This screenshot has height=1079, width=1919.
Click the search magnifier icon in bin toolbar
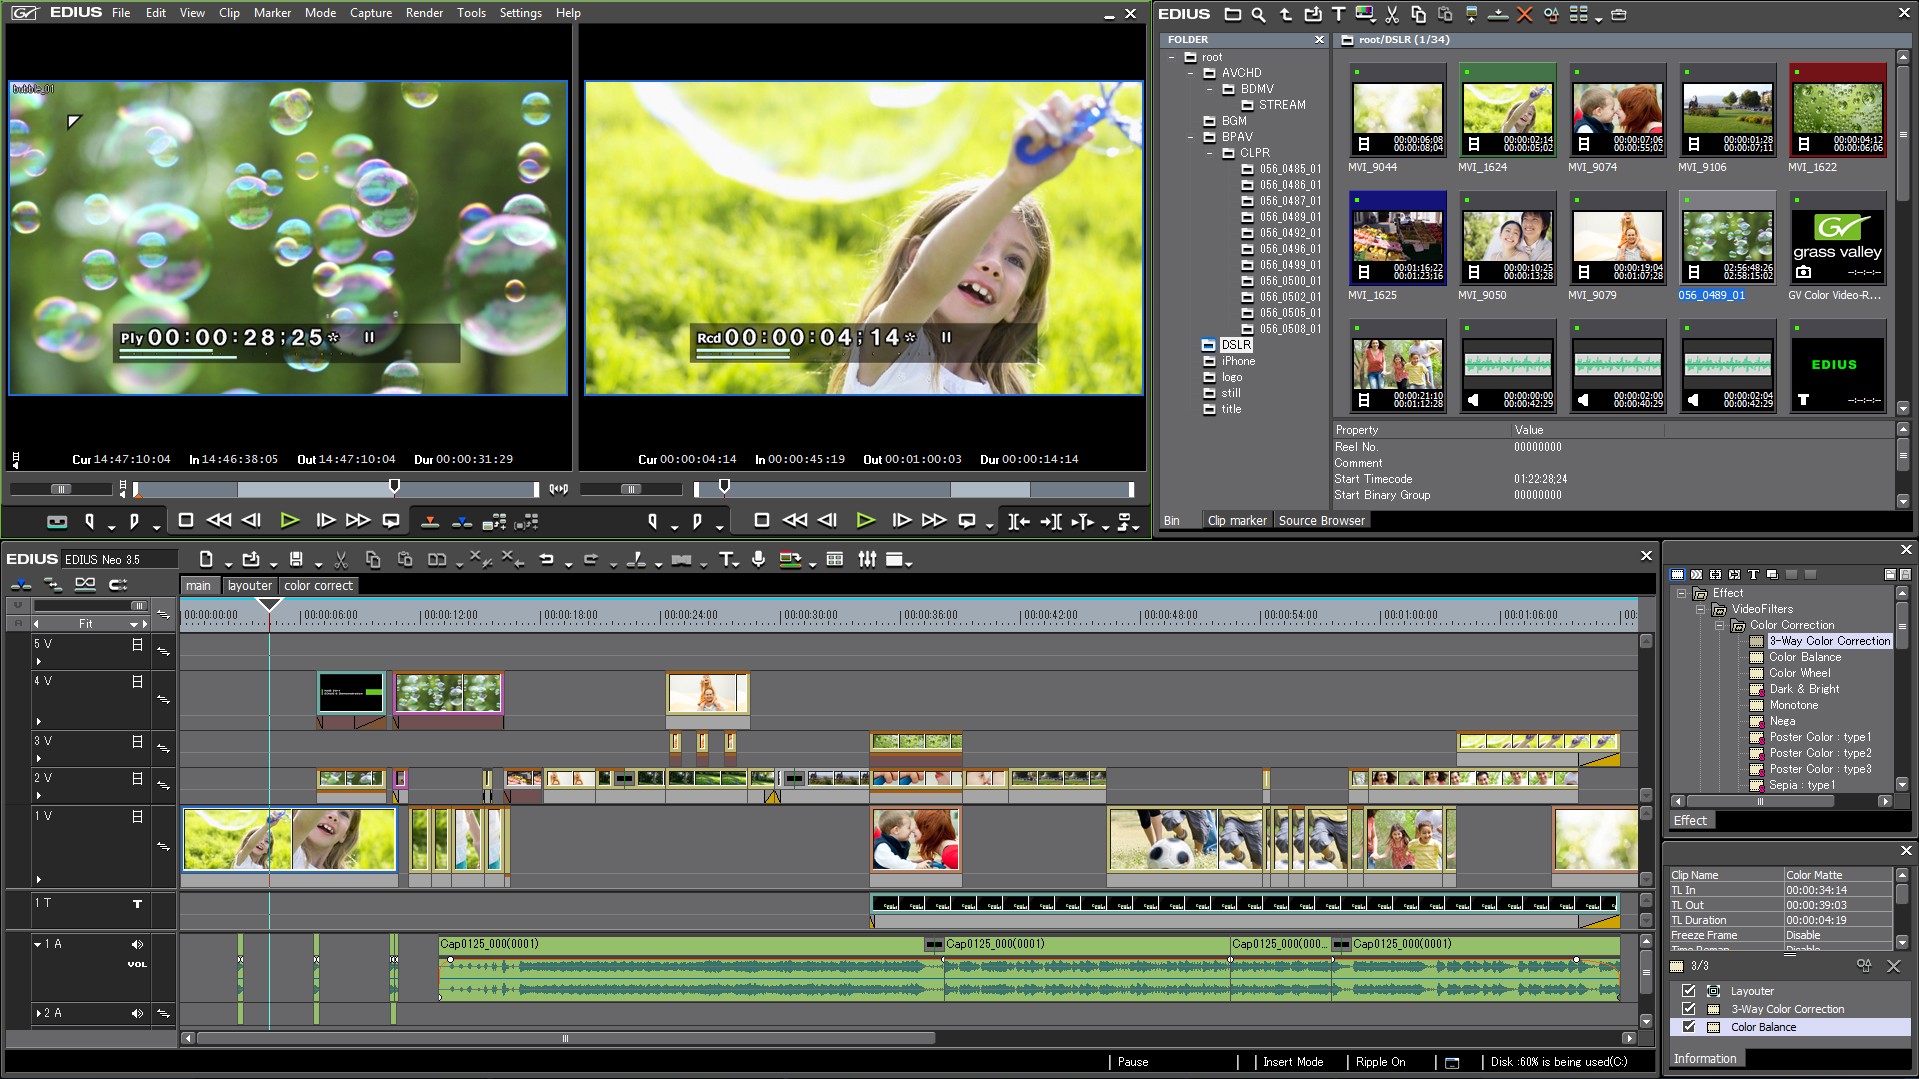click(x=1258, y=14)
